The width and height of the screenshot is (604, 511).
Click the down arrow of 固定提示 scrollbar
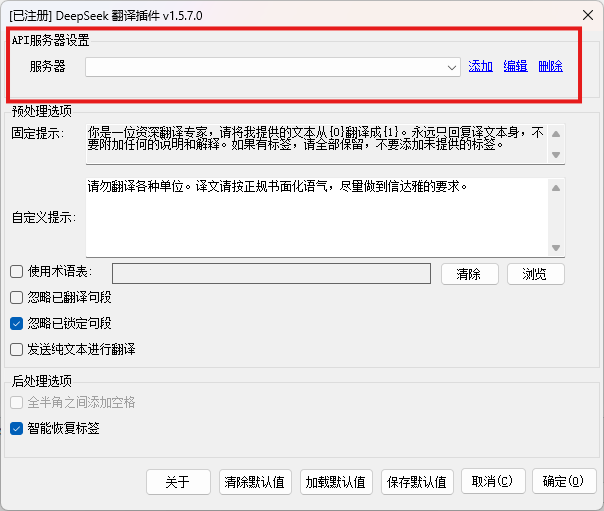click(557, 155)
